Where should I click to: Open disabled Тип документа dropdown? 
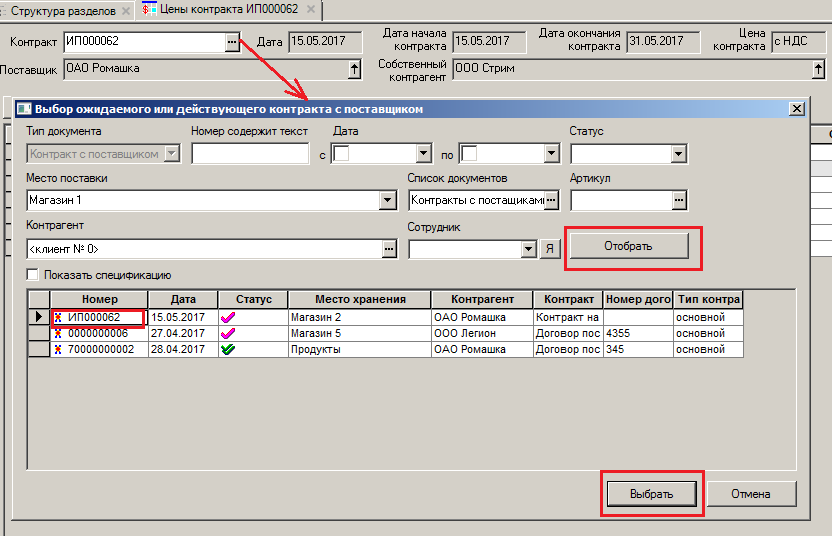click(171, 154)
